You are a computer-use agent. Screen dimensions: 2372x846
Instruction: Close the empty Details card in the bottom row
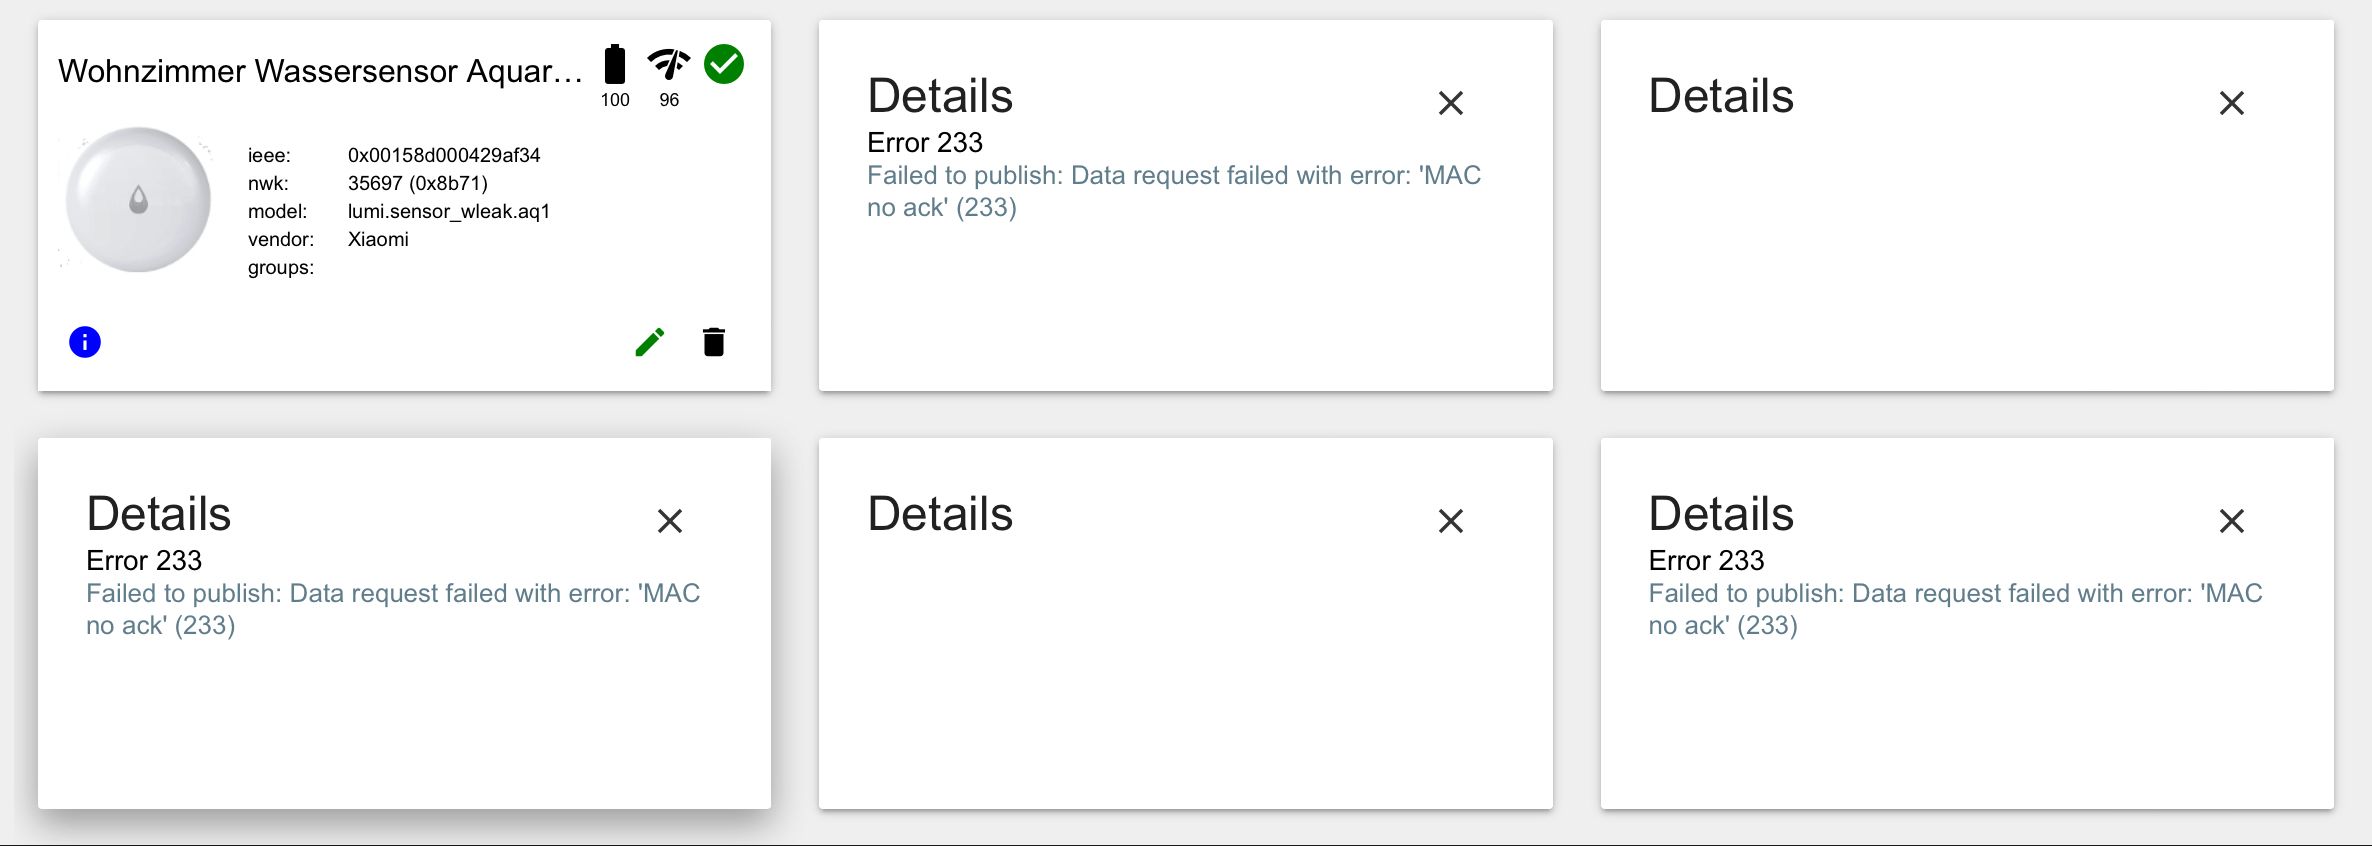(1451, 521)
